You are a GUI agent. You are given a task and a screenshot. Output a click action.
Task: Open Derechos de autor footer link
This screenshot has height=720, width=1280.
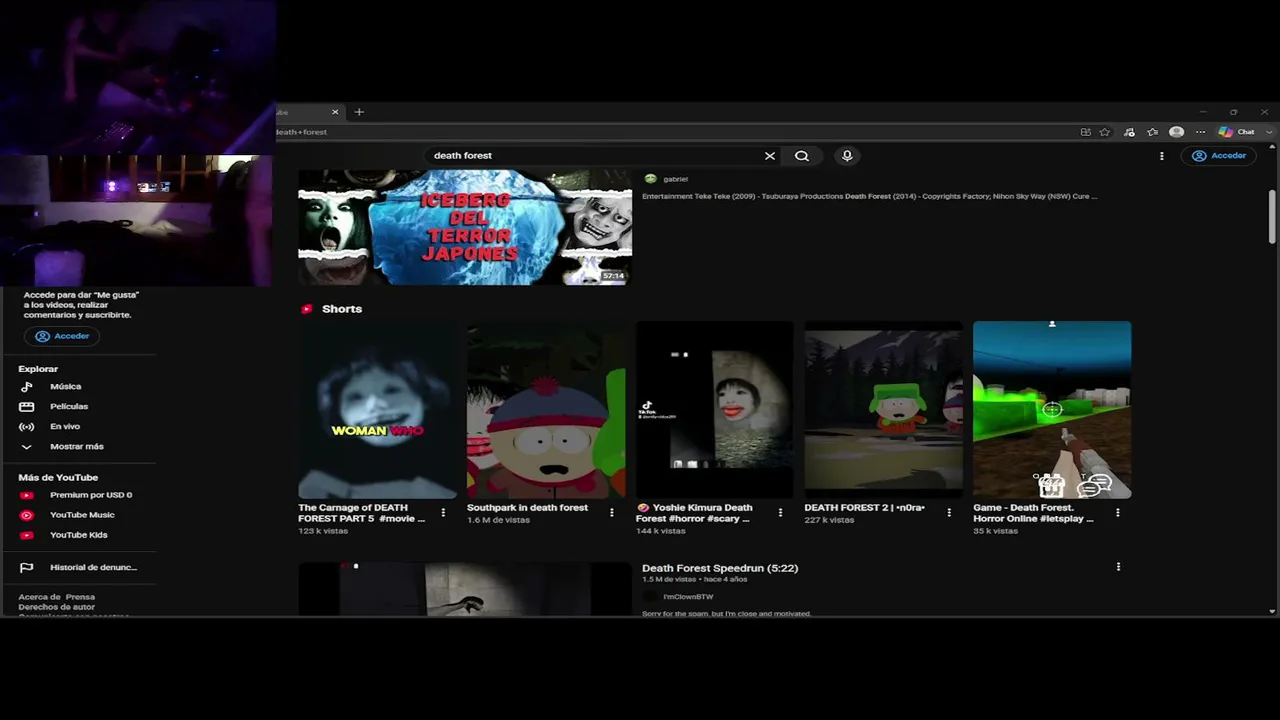(56, 607)
